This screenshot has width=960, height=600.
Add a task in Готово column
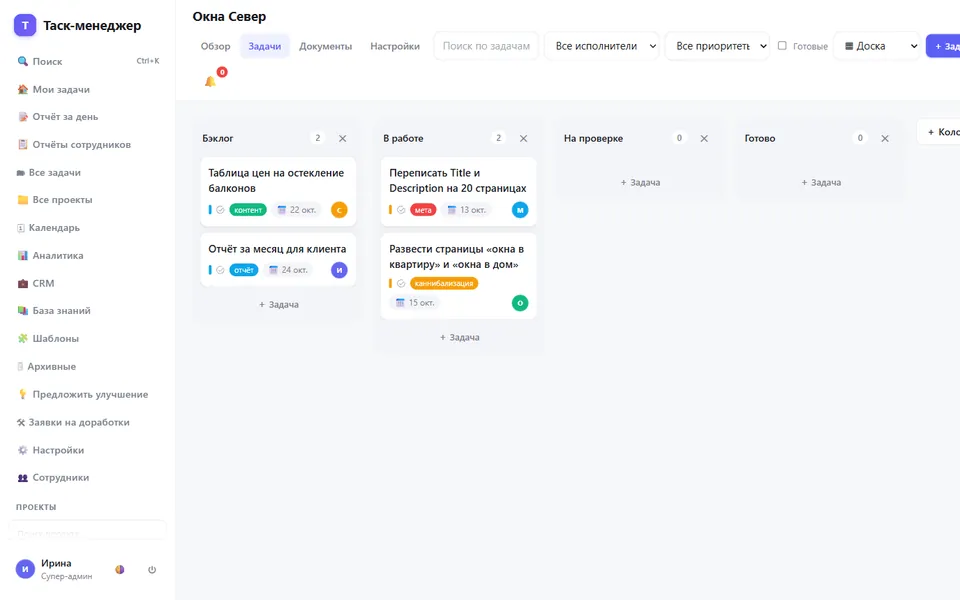click(x=821, y=182)
